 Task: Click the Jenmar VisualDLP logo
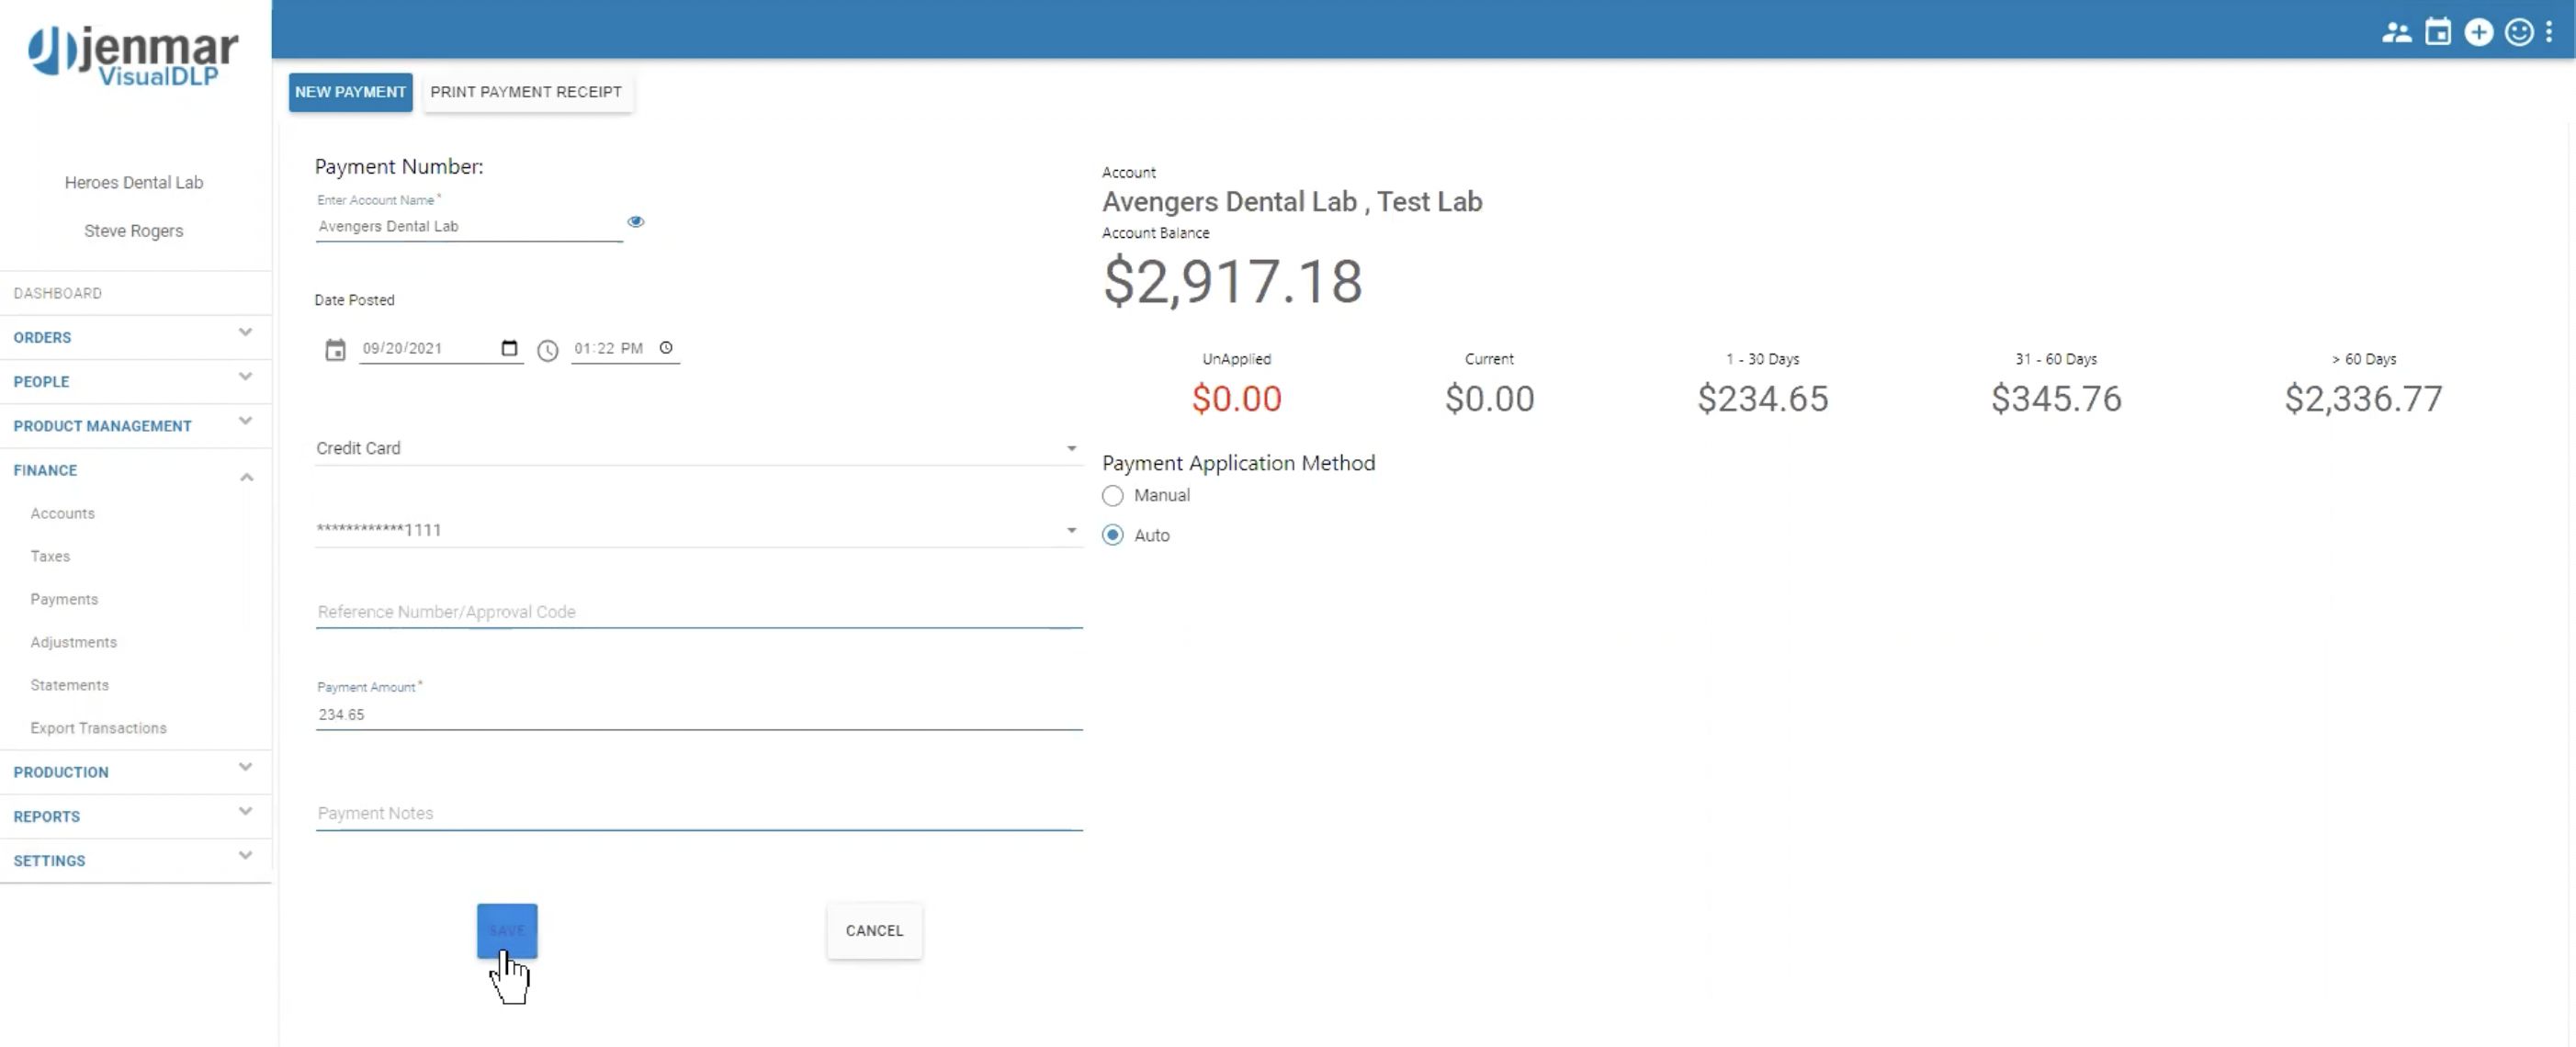(134, 56)
